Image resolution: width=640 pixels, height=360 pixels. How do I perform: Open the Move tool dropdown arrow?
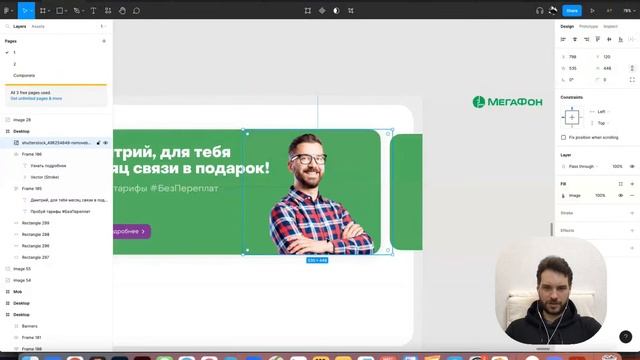tap(31, 11)
